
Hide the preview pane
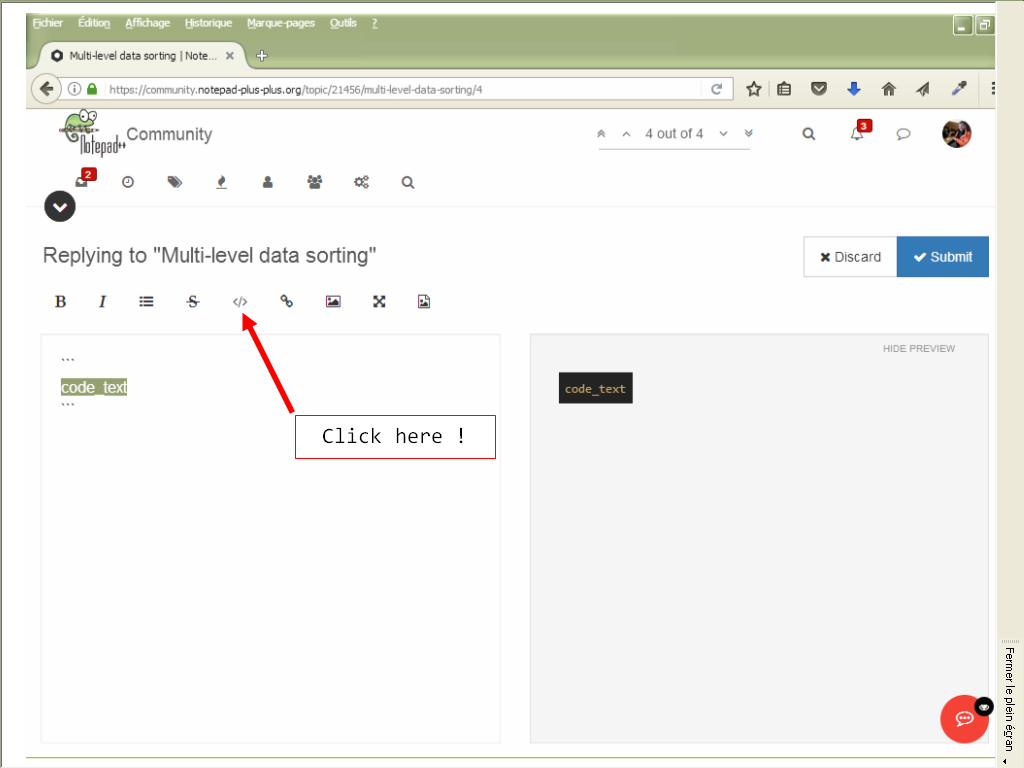coord(919,349)
